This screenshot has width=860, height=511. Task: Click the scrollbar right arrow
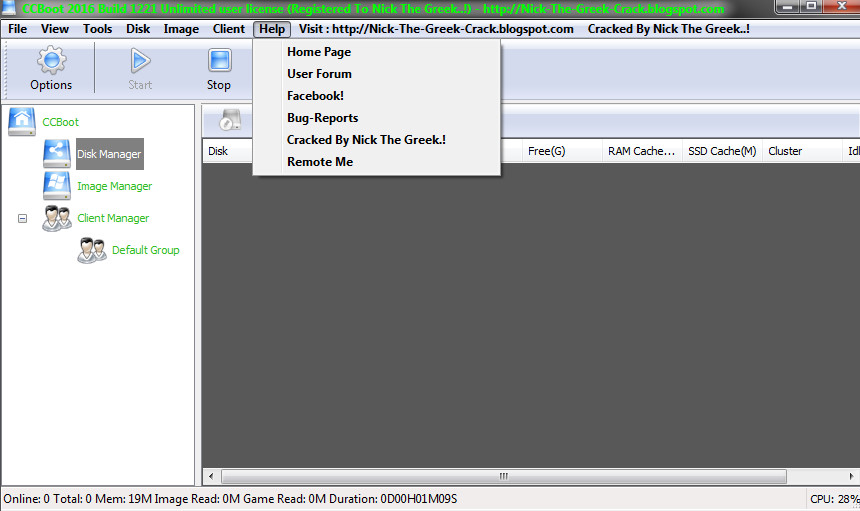coord(851,476)
